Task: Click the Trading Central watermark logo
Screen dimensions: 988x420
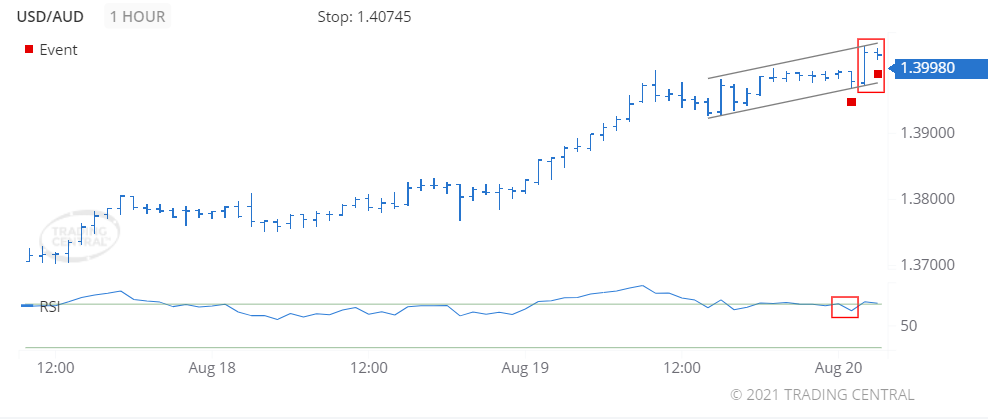Action: click(83, 235)
